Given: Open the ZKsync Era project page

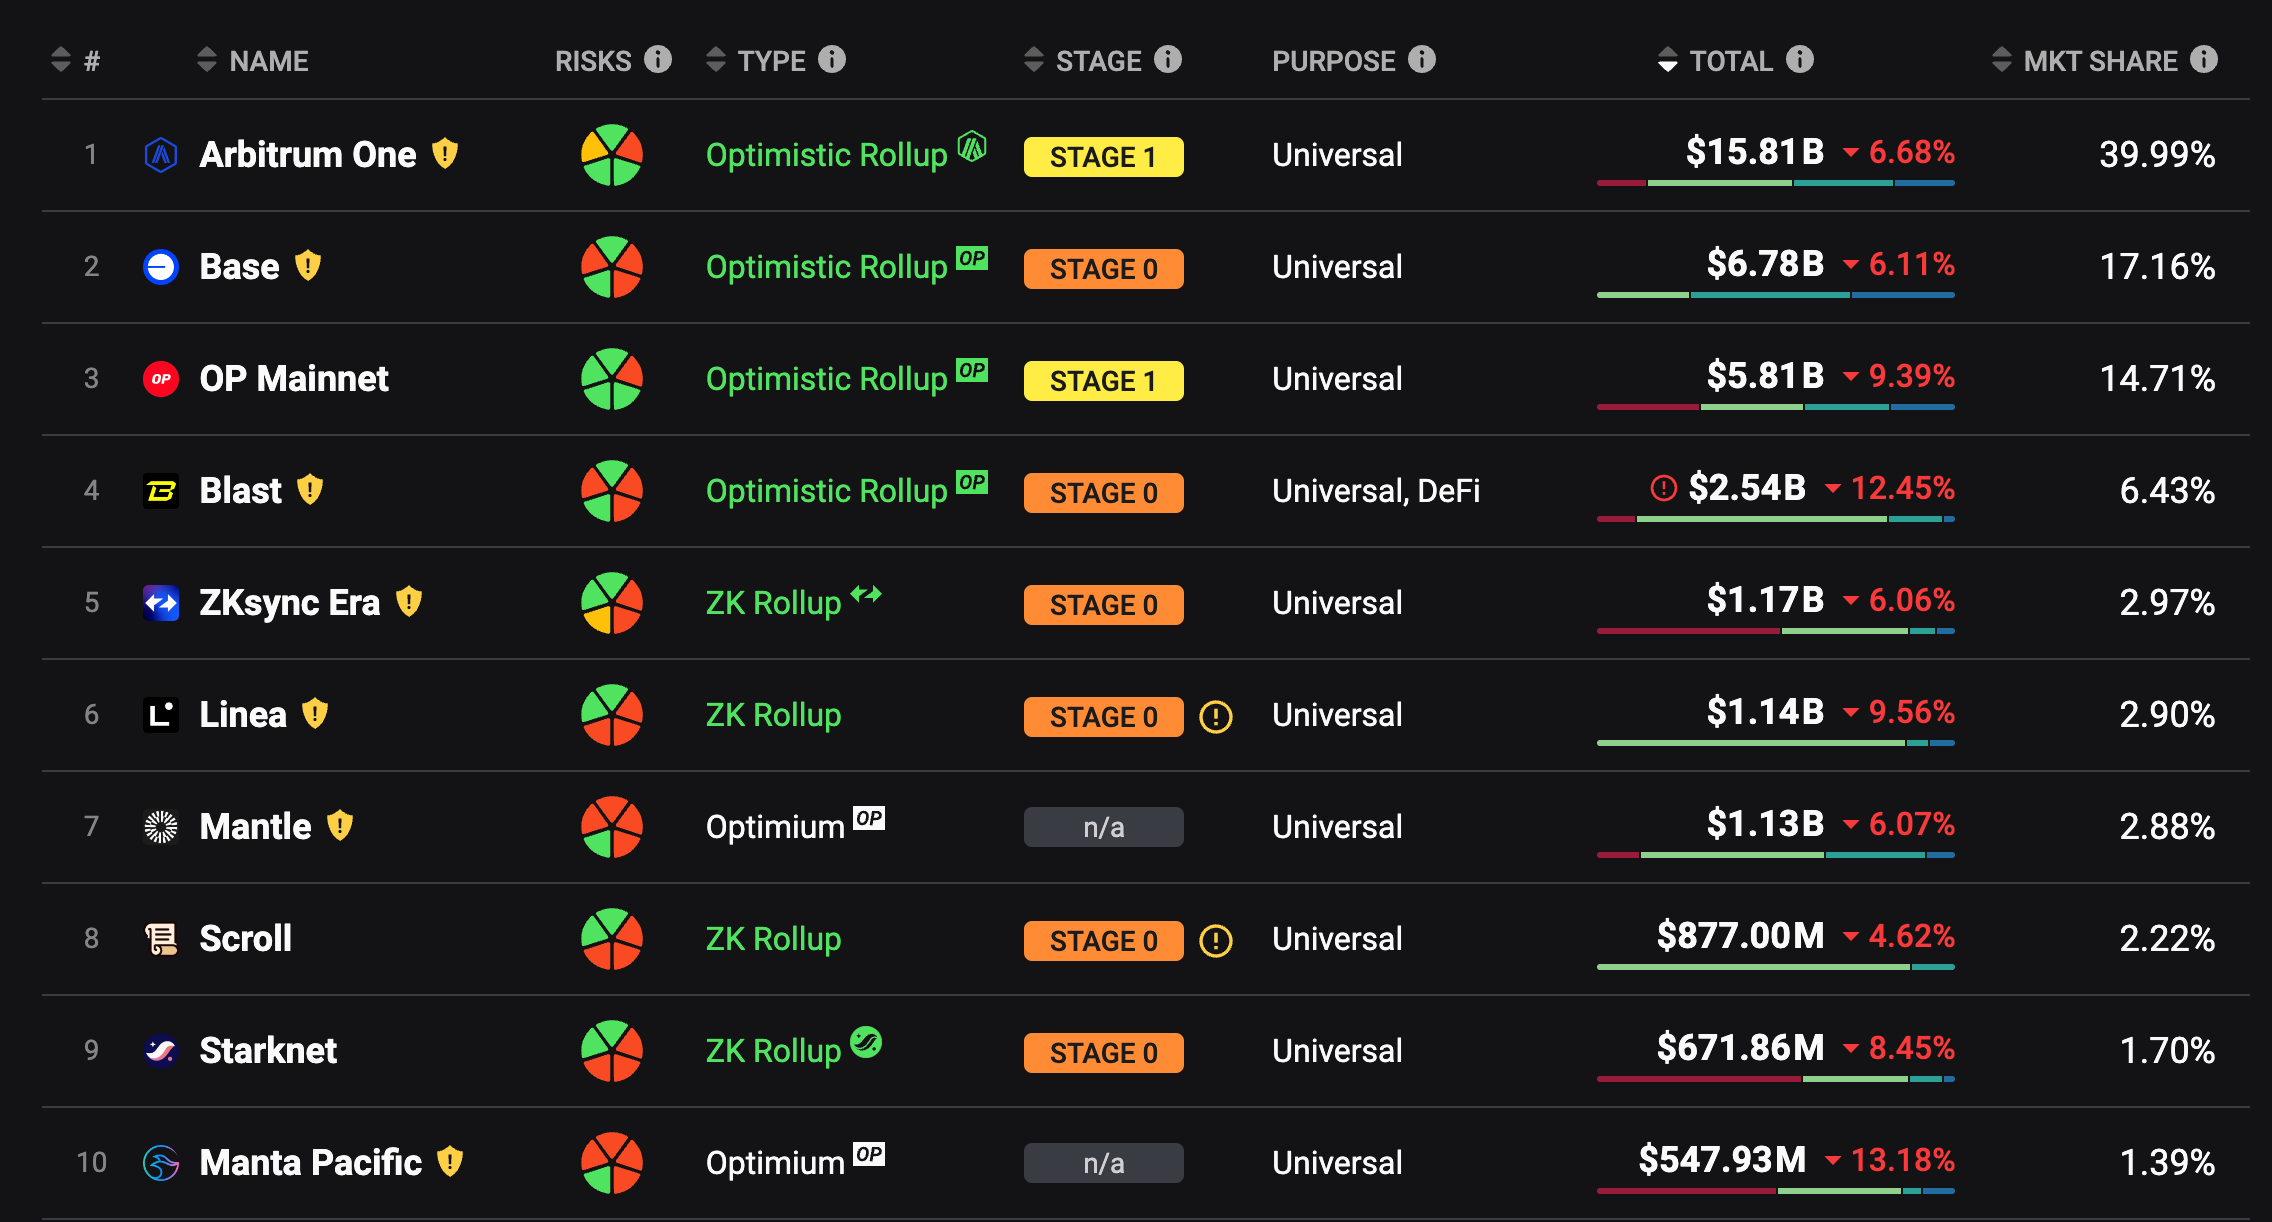Looking at the screenshot, I should pyautogui.click(x=289, y=603).
